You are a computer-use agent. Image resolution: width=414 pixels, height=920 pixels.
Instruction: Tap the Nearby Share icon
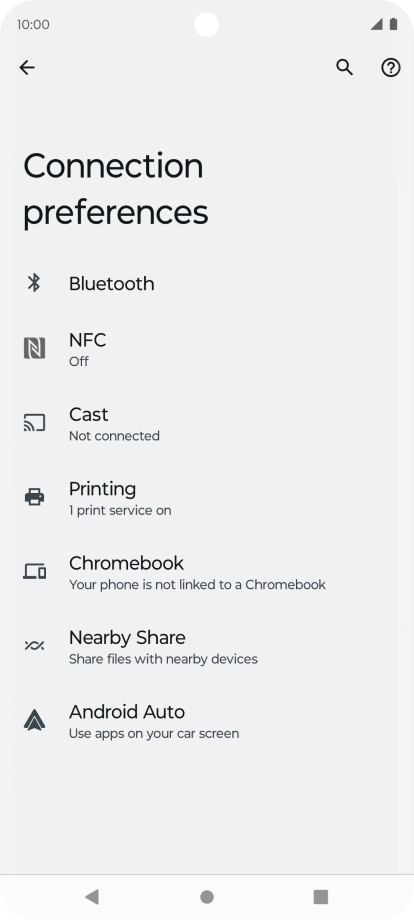34,645
